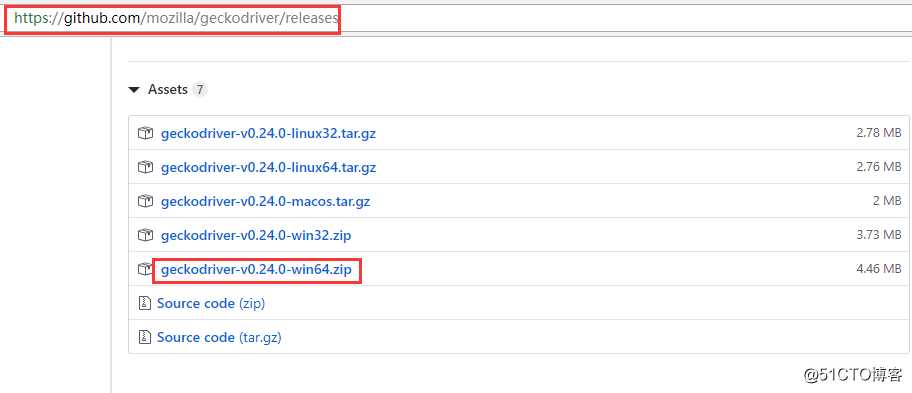Click the 3.73 MB size text
Image resolution: width=912 pixels, height=393 pixels.
click(x=878, y=235)
